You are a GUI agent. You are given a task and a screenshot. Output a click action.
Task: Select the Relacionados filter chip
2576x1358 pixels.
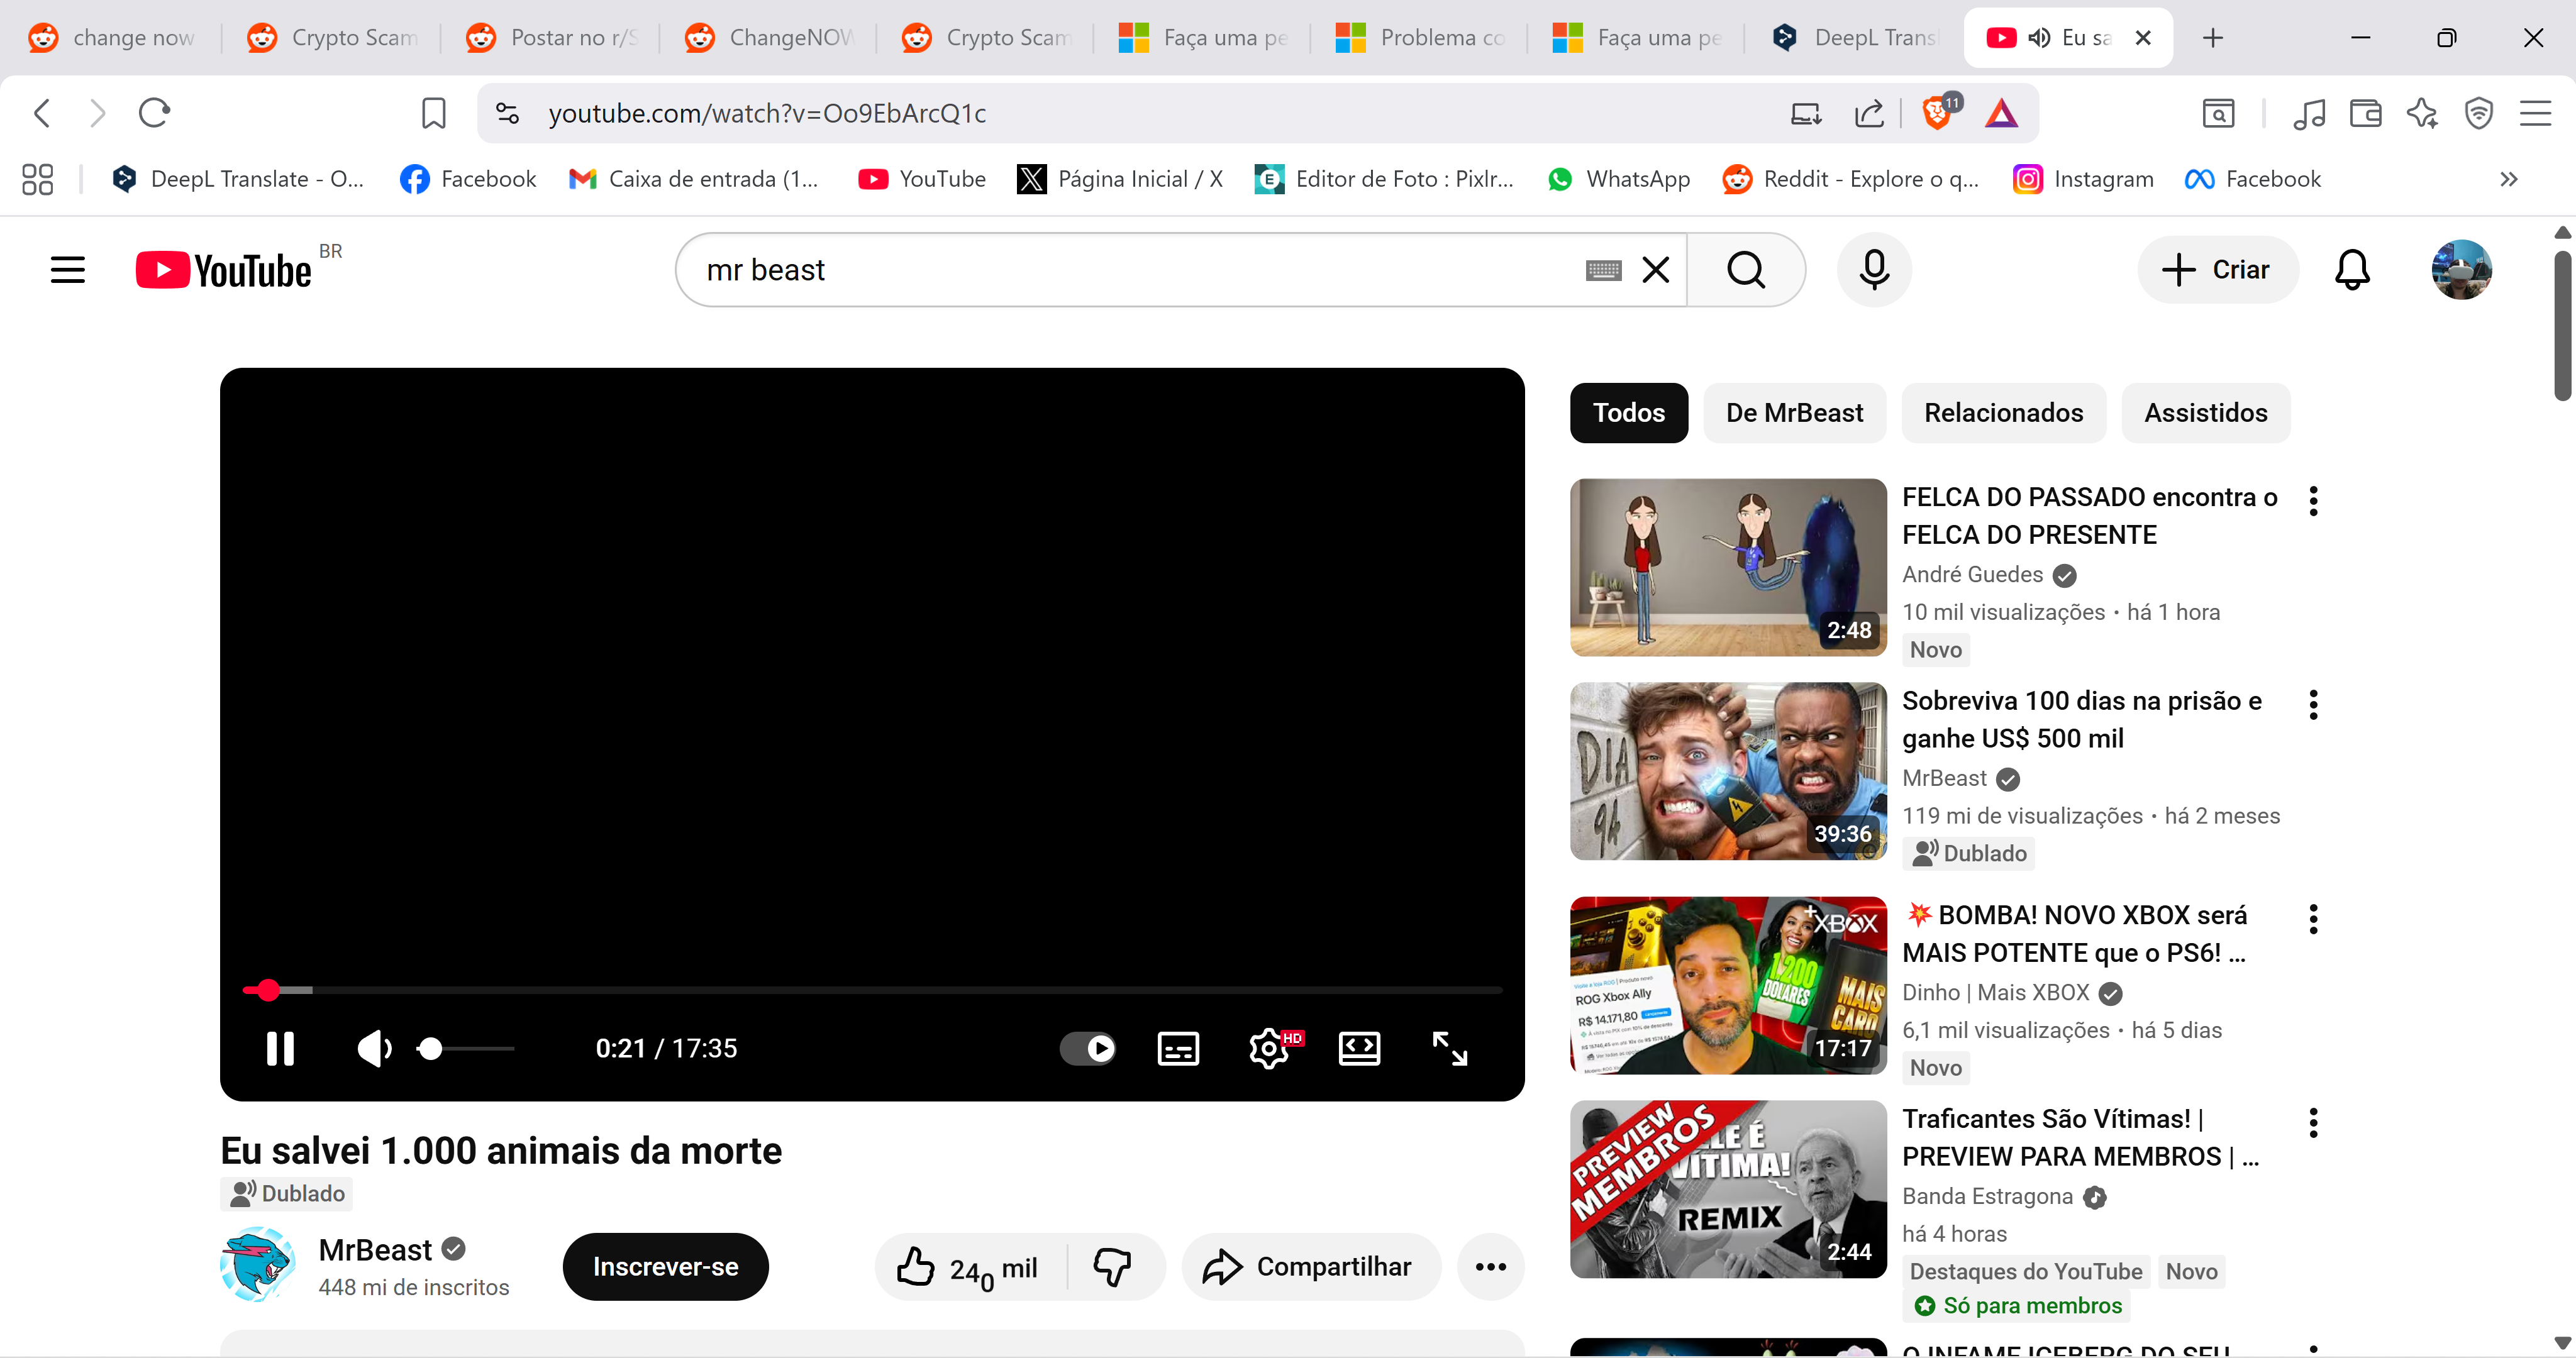click(2003, 413)
